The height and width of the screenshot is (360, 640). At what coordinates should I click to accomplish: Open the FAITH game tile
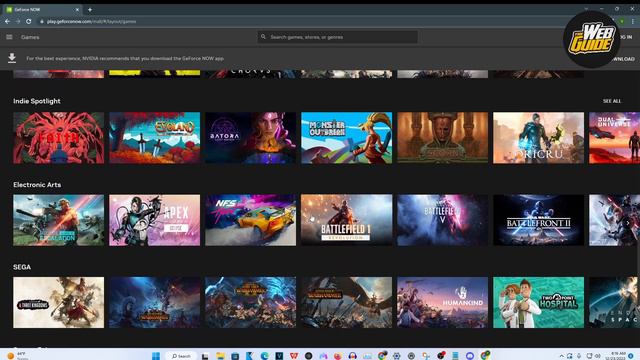click(x=58, y=138)
